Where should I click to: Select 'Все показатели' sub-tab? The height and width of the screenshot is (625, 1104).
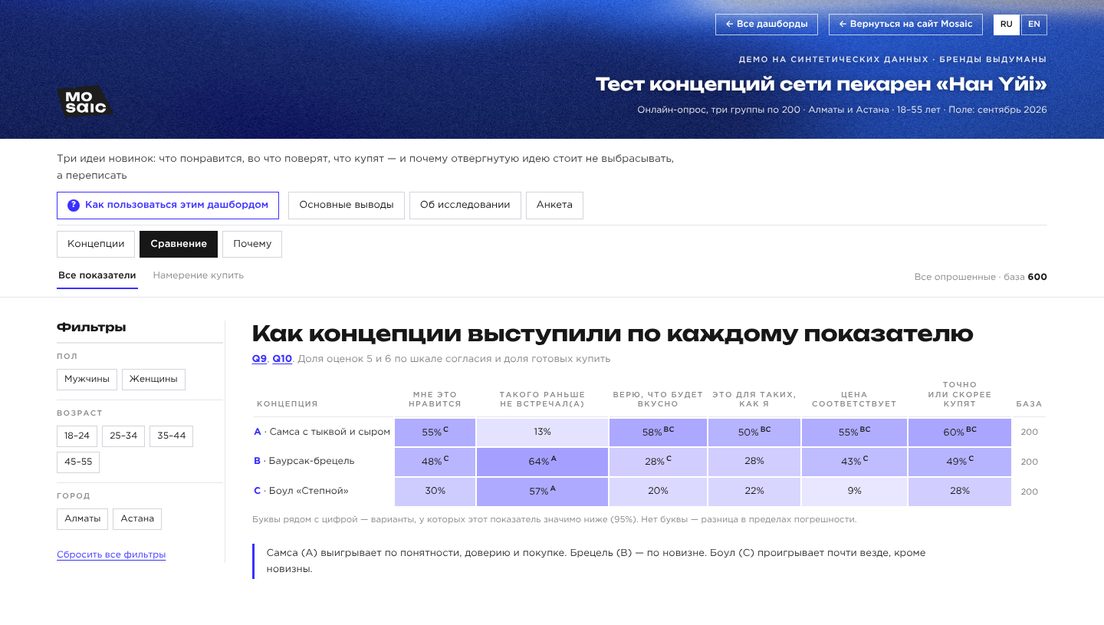(x=97, y=275)
